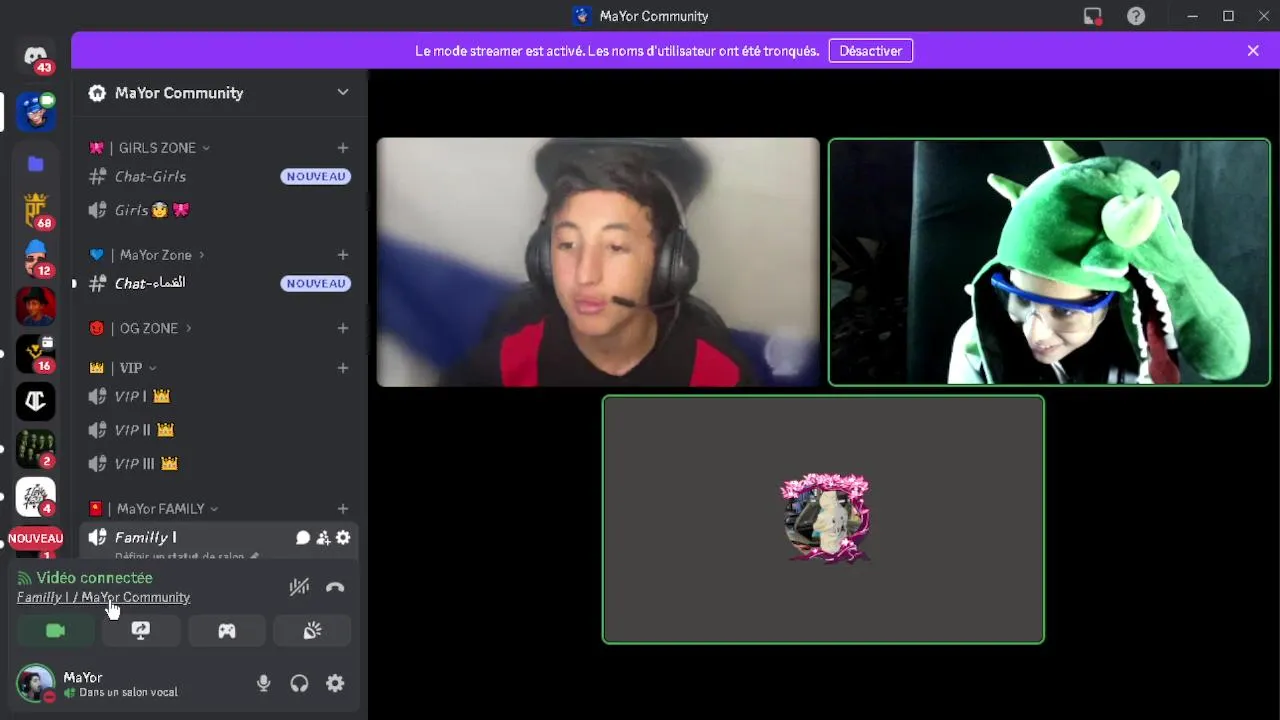The width and height of the screenshot is (1280, 720).
Task: Open the soundboard
Action: [x=312, y=631]
